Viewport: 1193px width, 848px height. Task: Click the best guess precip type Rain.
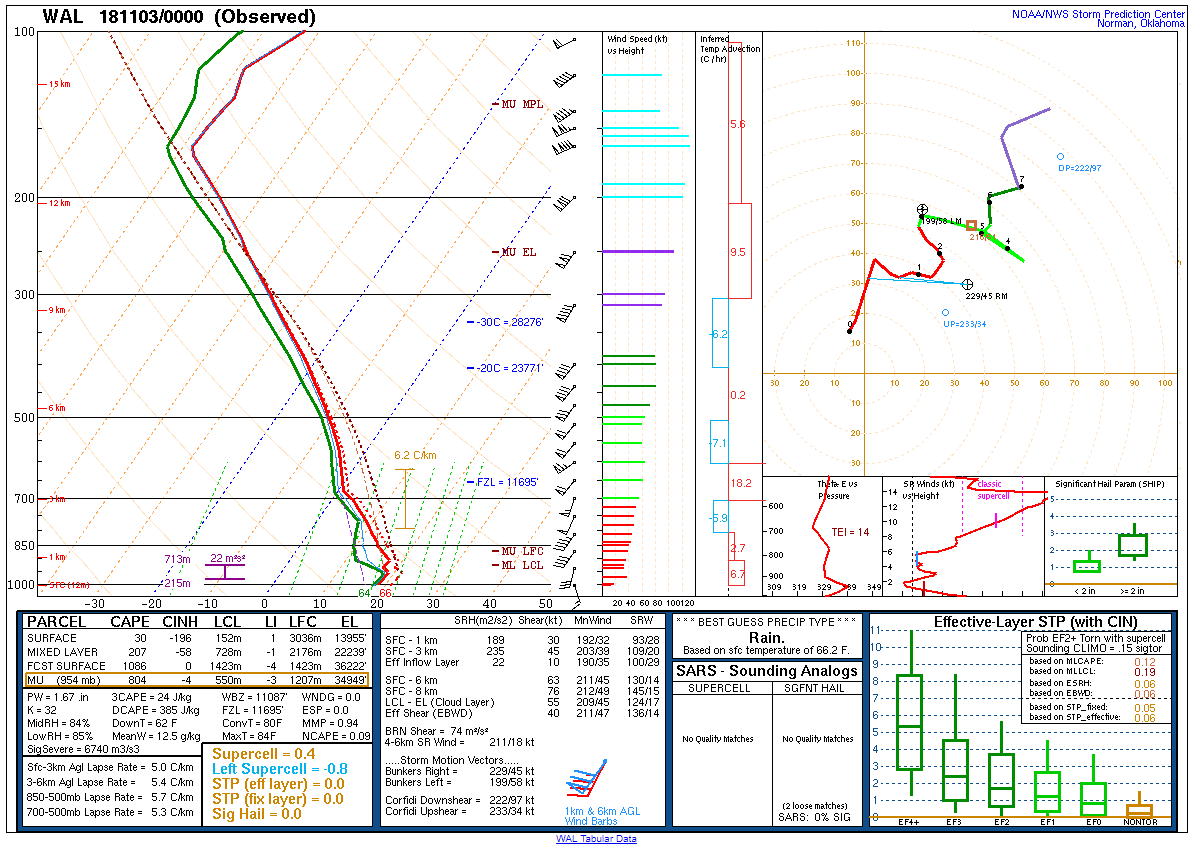coord(767,637)
